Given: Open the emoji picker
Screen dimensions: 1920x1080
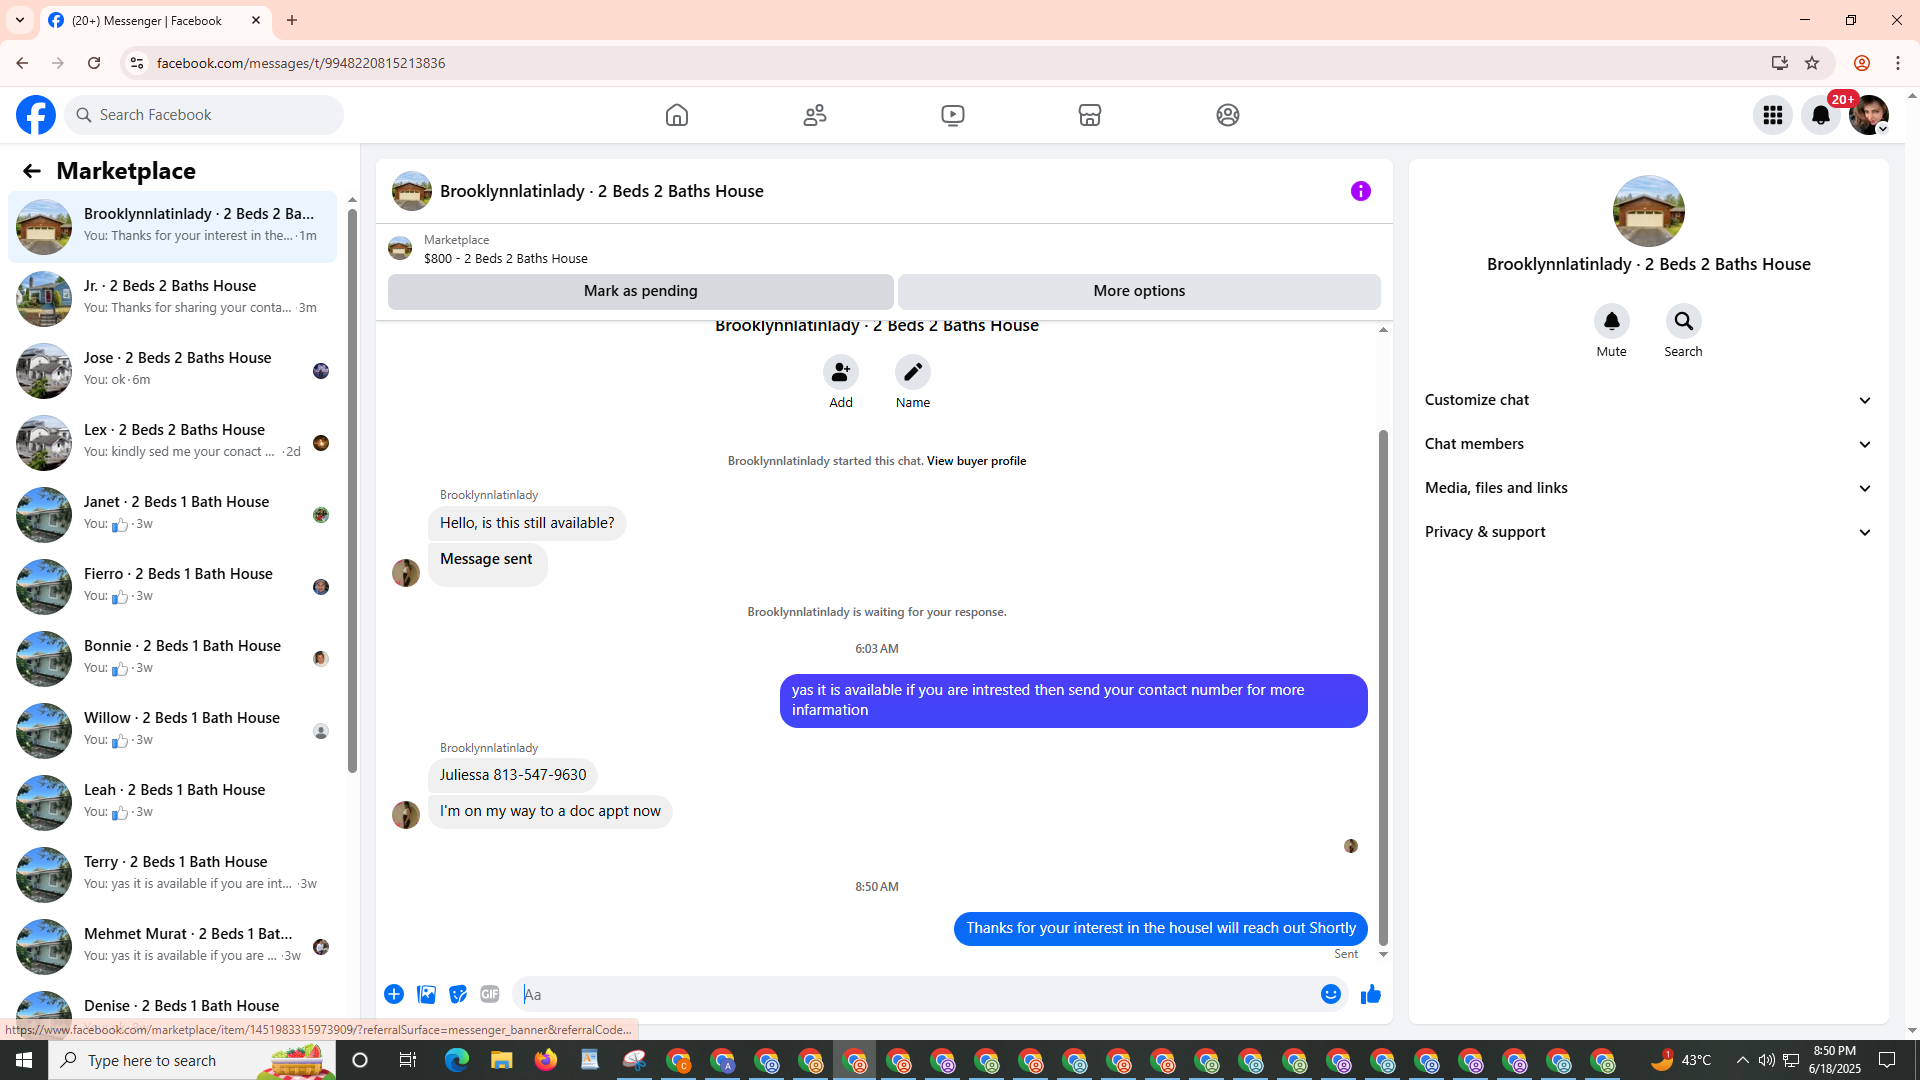Looking at the screenshot, I should (x=1331, y=994).
